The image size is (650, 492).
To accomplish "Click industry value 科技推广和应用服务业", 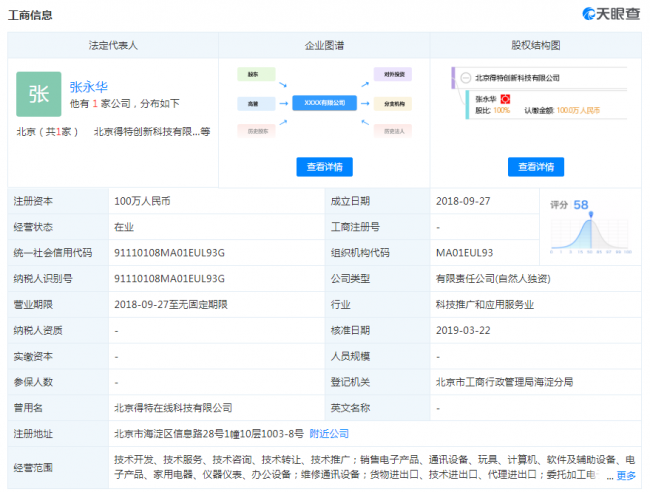I will (485, 304).
